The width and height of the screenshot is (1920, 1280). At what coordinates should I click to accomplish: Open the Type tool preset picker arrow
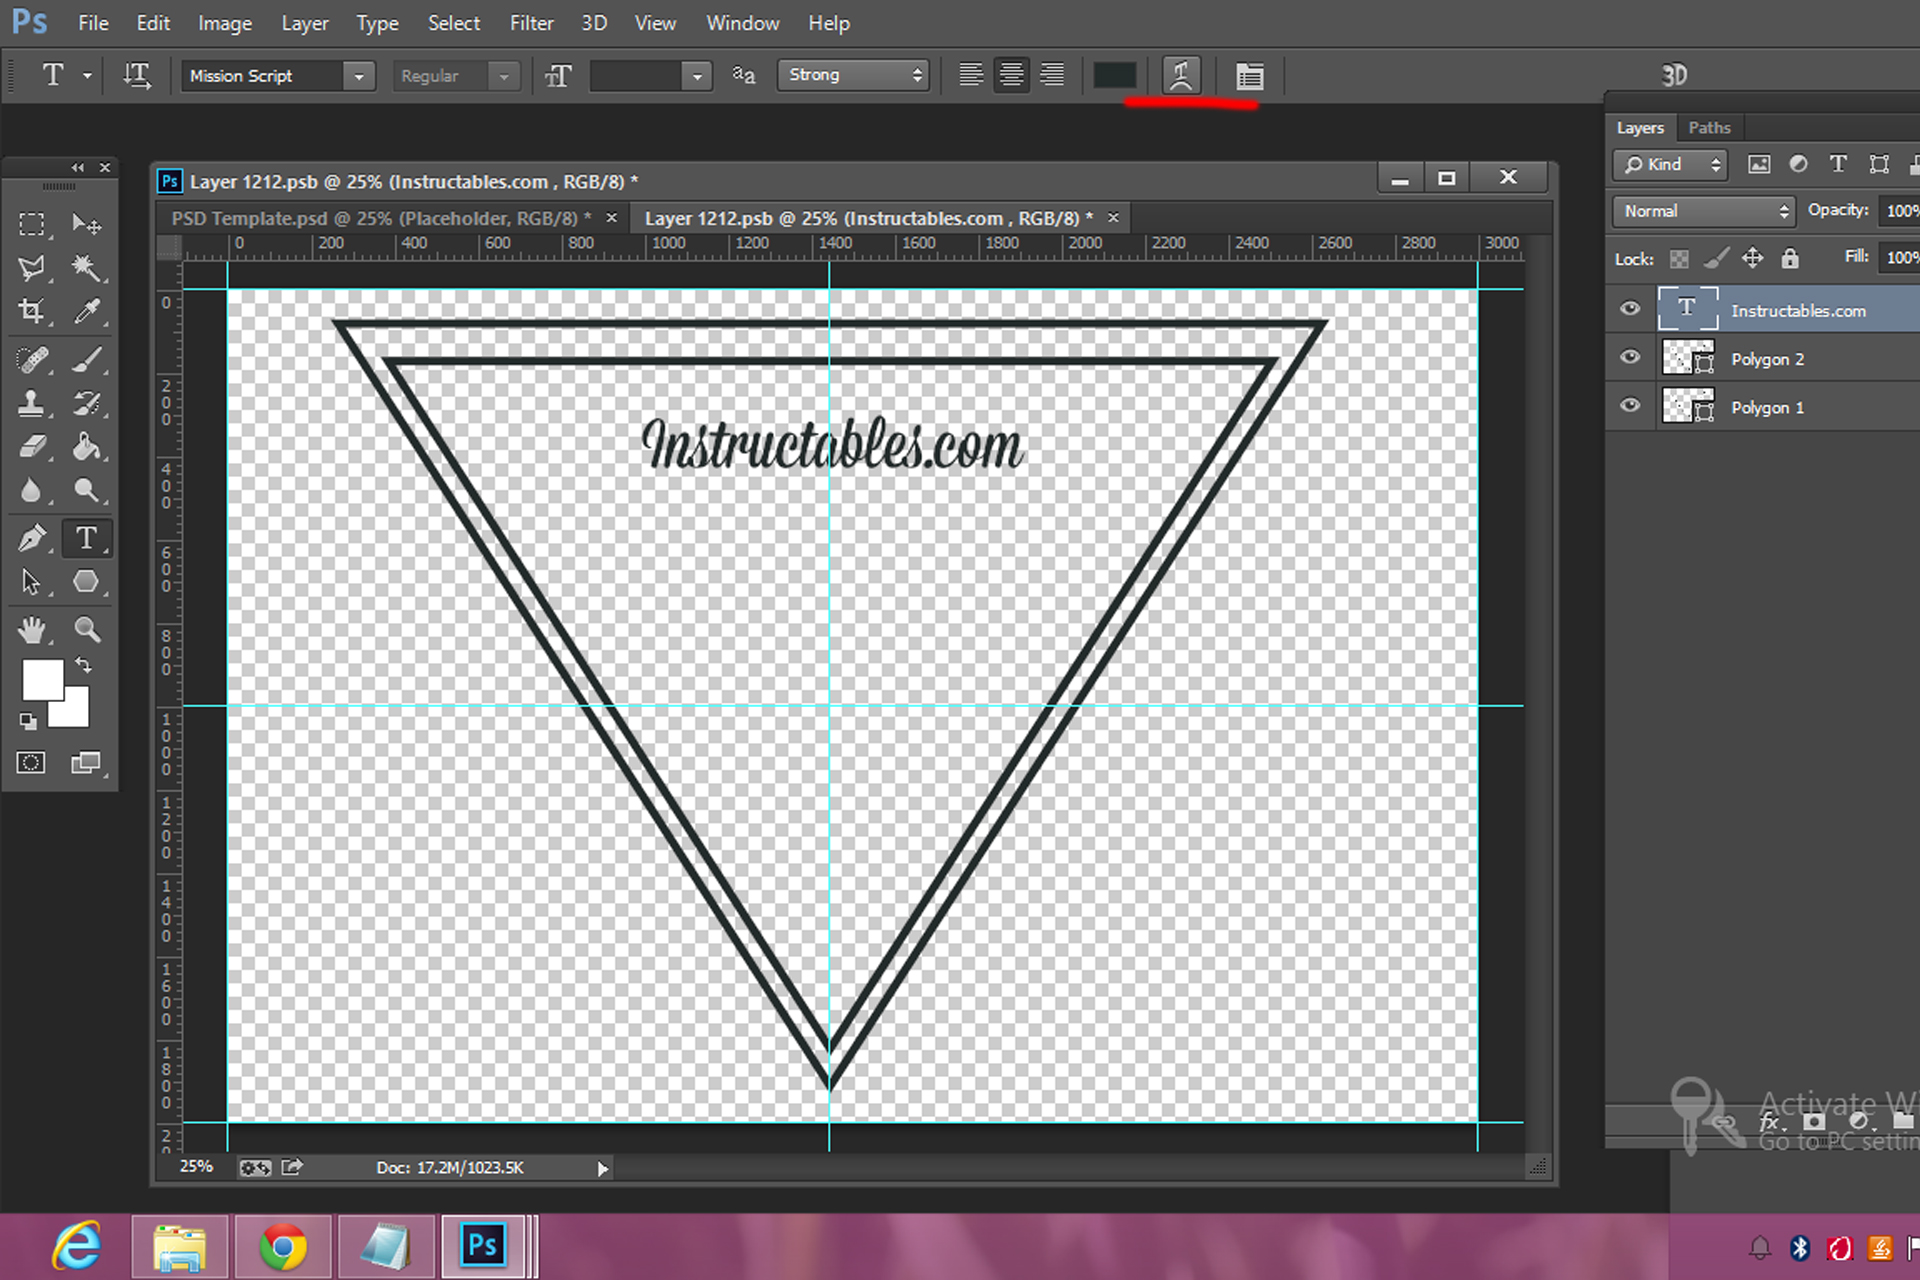click(87, 76)
